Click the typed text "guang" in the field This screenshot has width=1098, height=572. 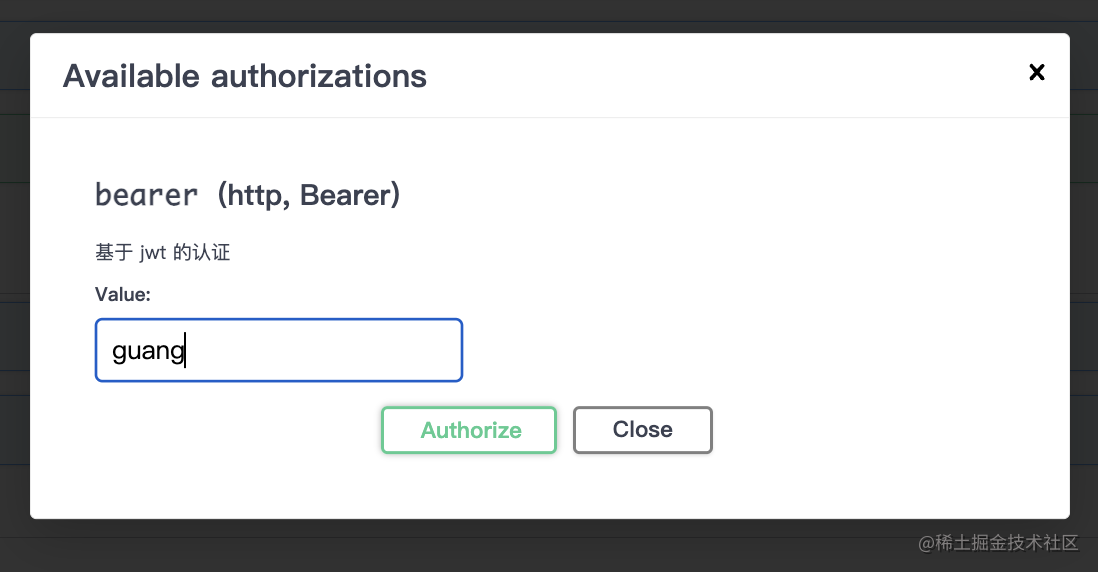tap(148, 351)
